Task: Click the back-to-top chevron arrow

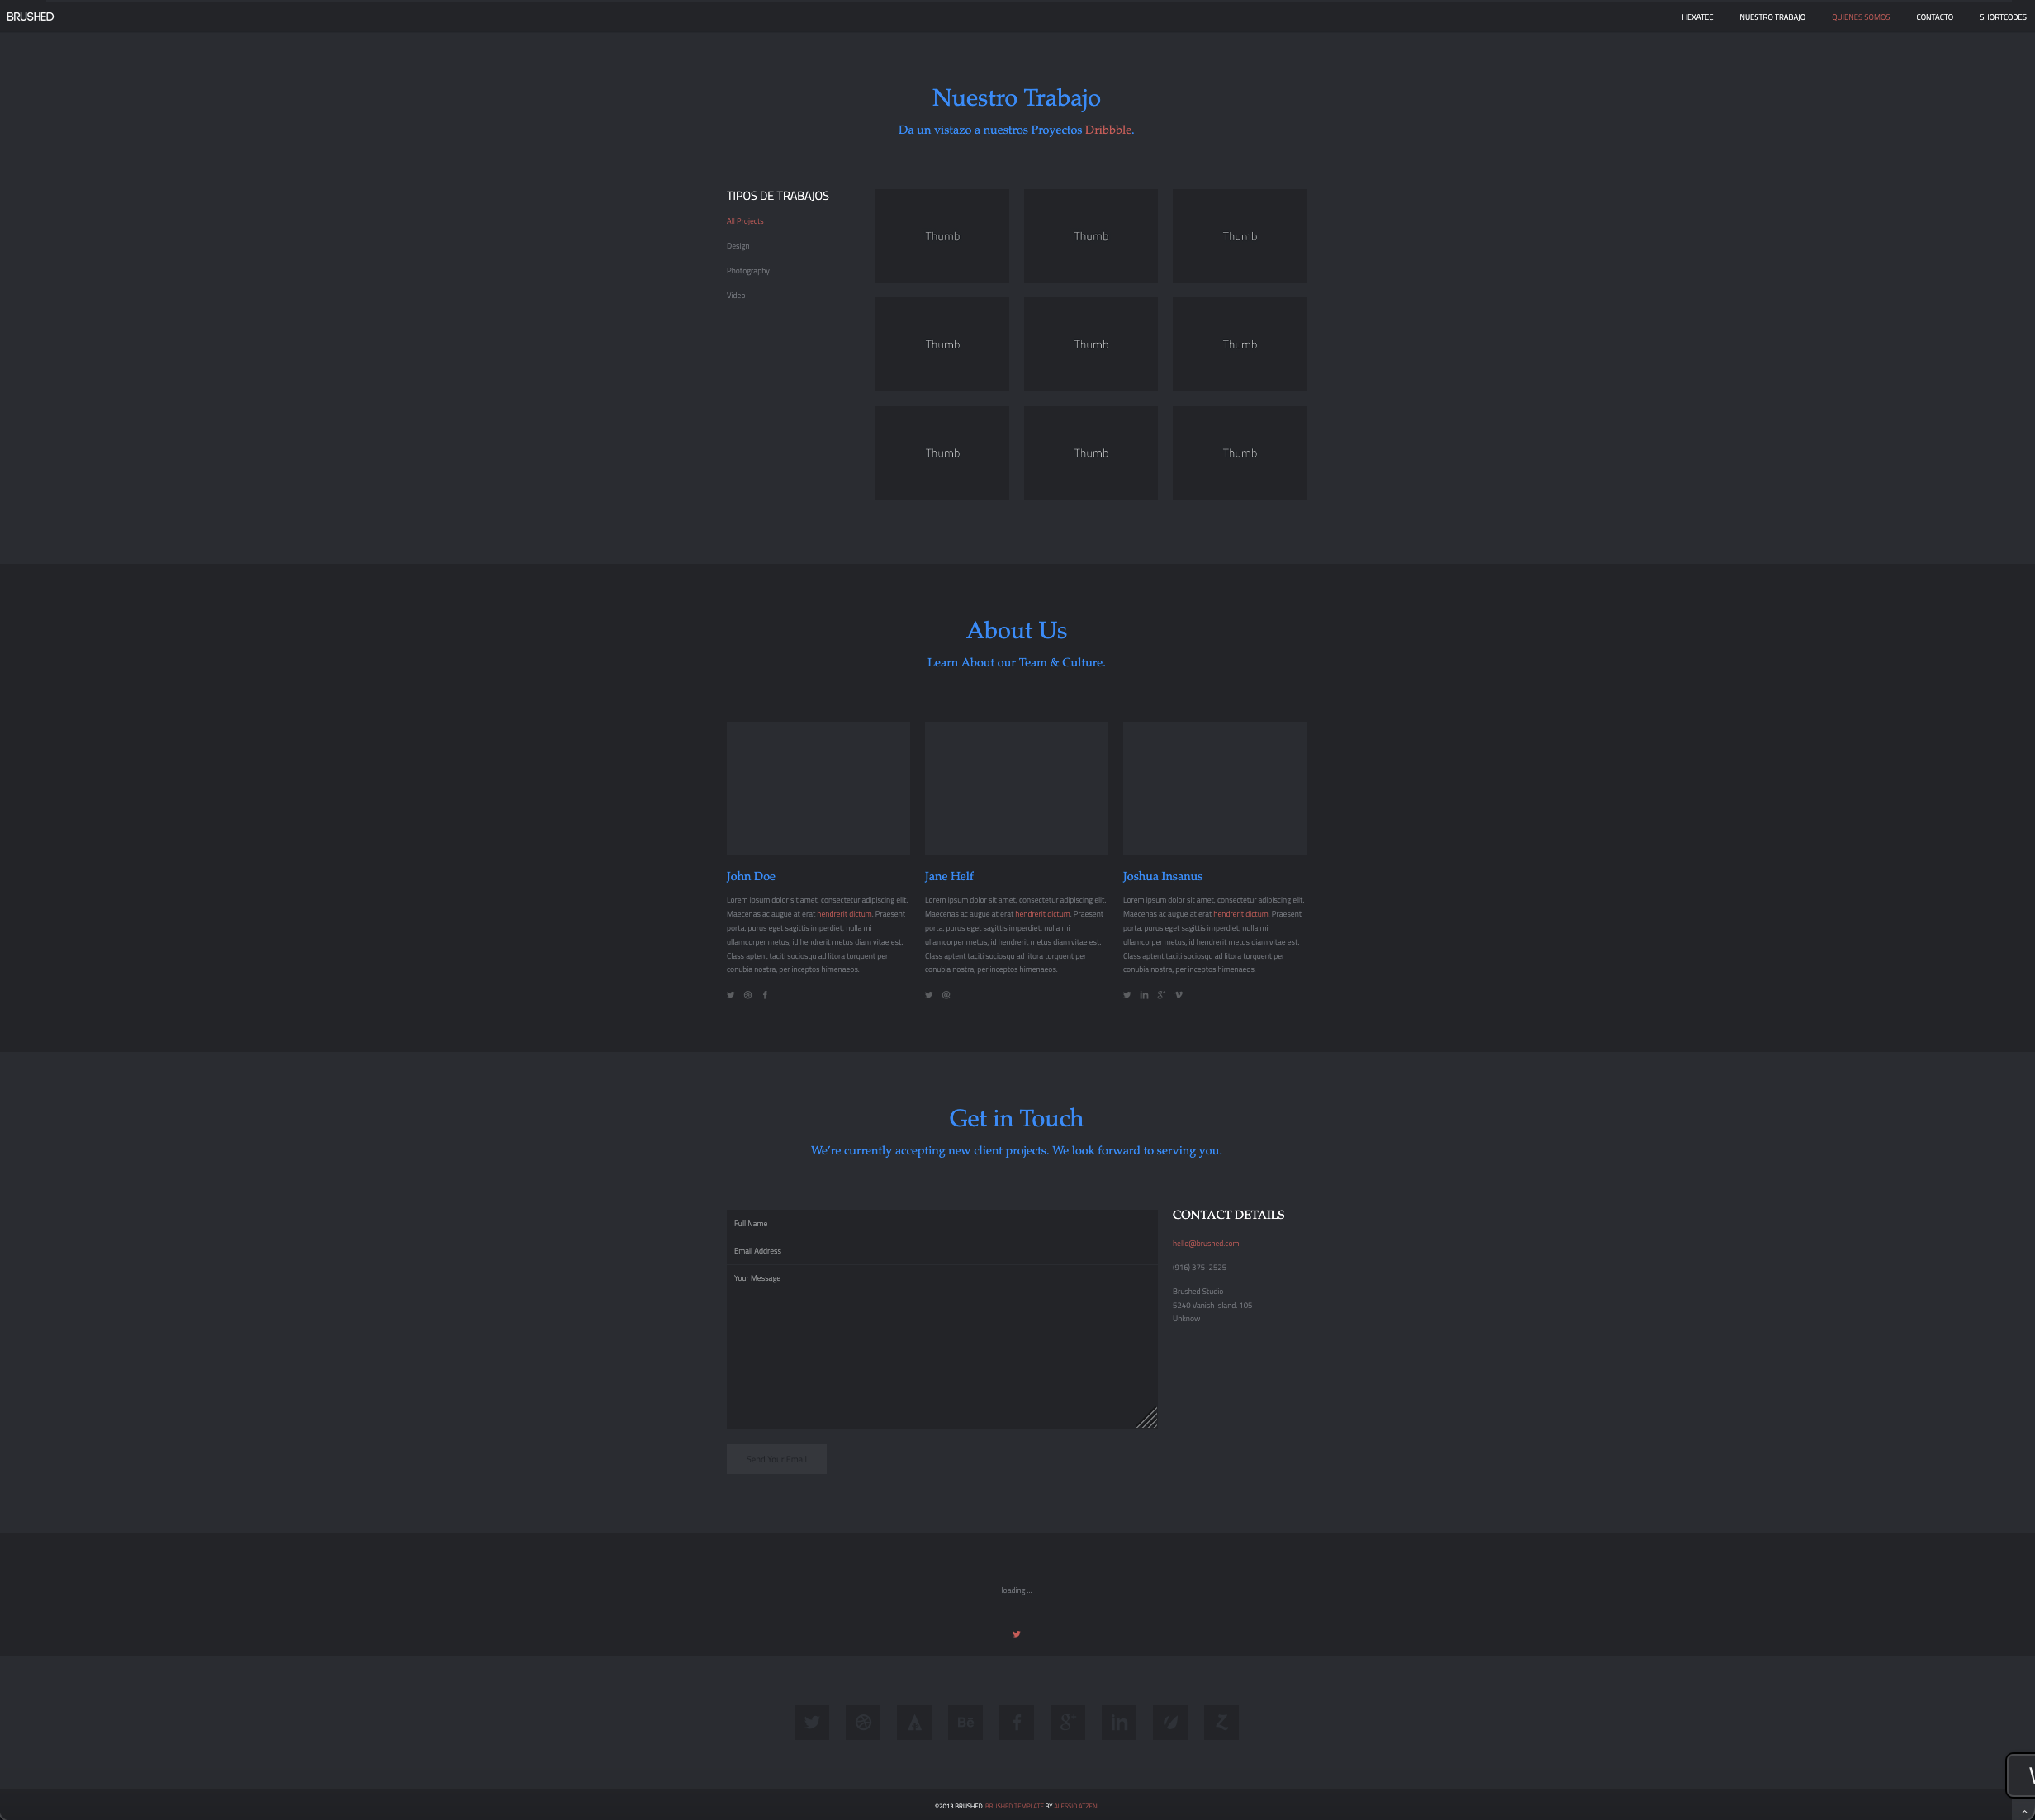Action: 2024,1811
